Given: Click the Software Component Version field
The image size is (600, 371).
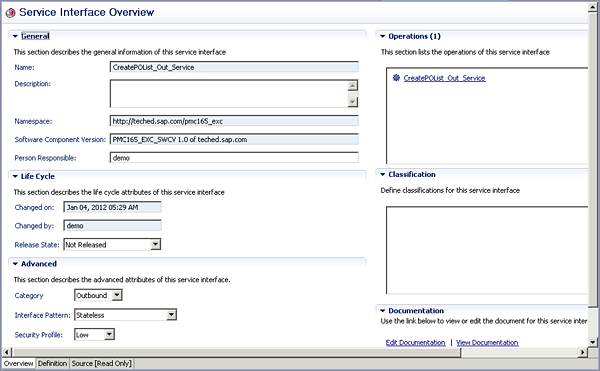Looking at the screenshot, I should point(234,139).
